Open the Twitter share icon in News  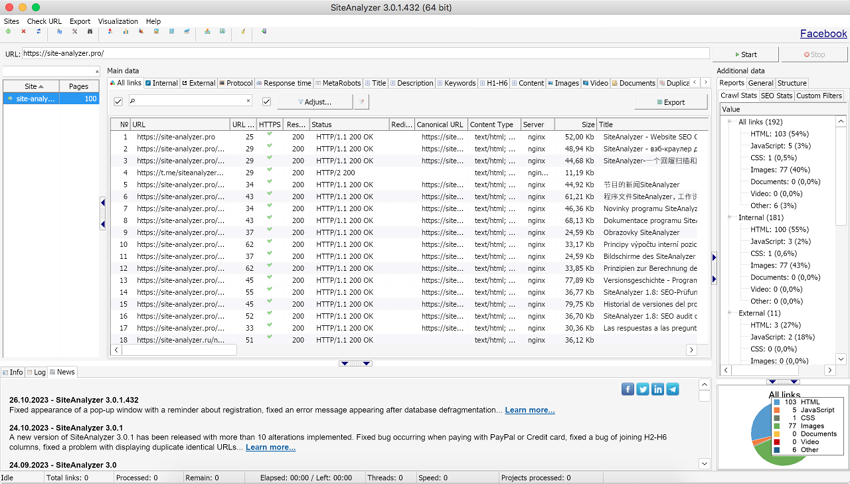point(643,389)
